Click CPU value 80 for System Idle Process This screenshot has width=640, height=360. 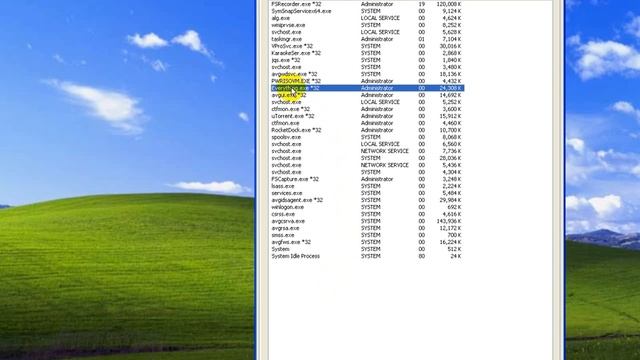coord(422,256)
